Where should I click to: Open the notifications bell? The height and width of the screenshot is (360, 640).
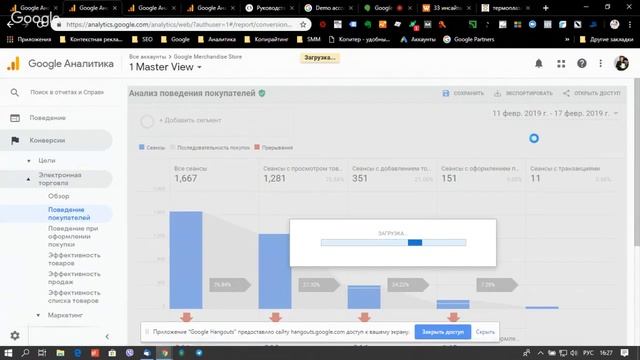(x=539, y=64)
